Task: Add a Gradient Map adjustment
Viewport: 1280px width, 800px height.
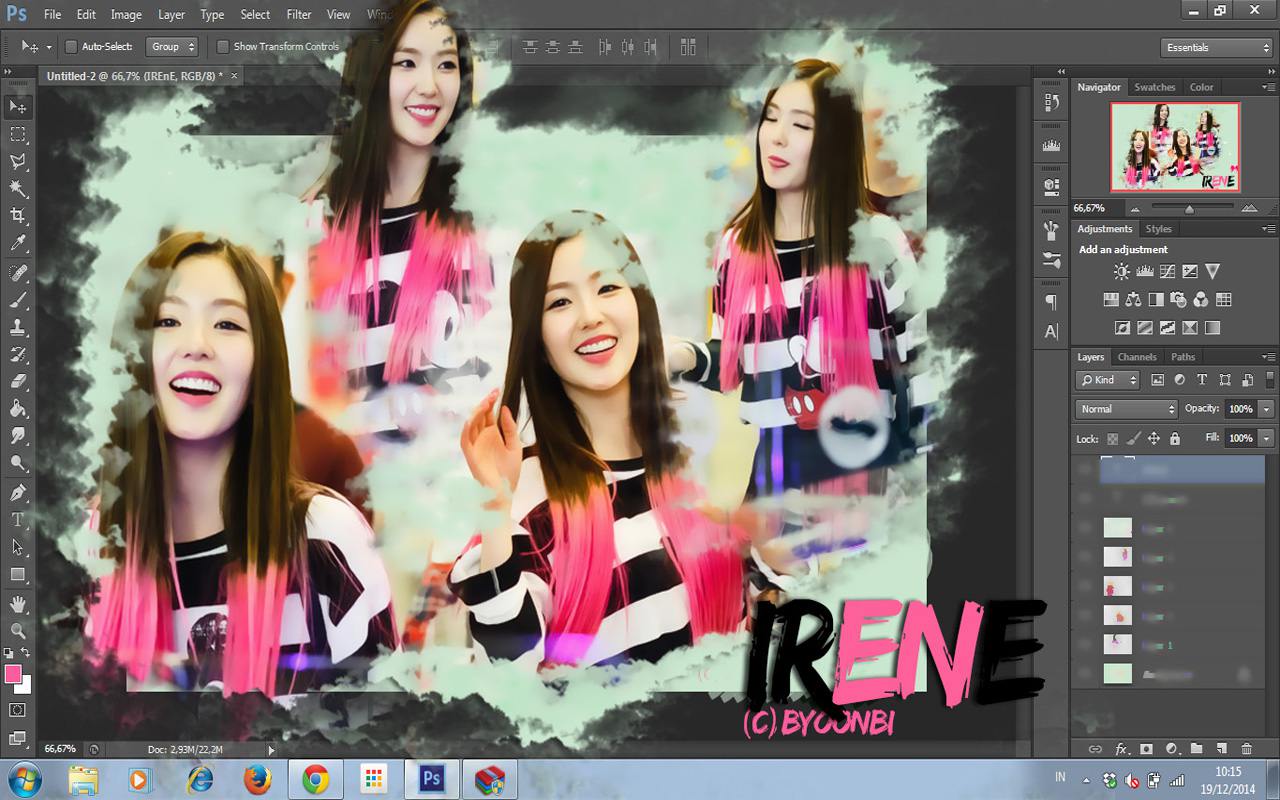Action: pyautogui.click(x=1212, y=327)
